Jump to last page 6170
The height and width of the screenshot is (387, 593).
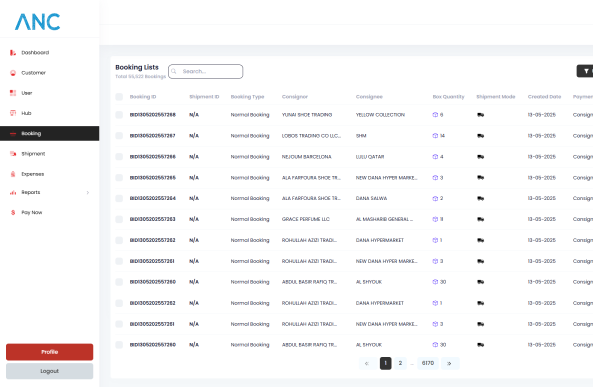[x=428, y=363]
